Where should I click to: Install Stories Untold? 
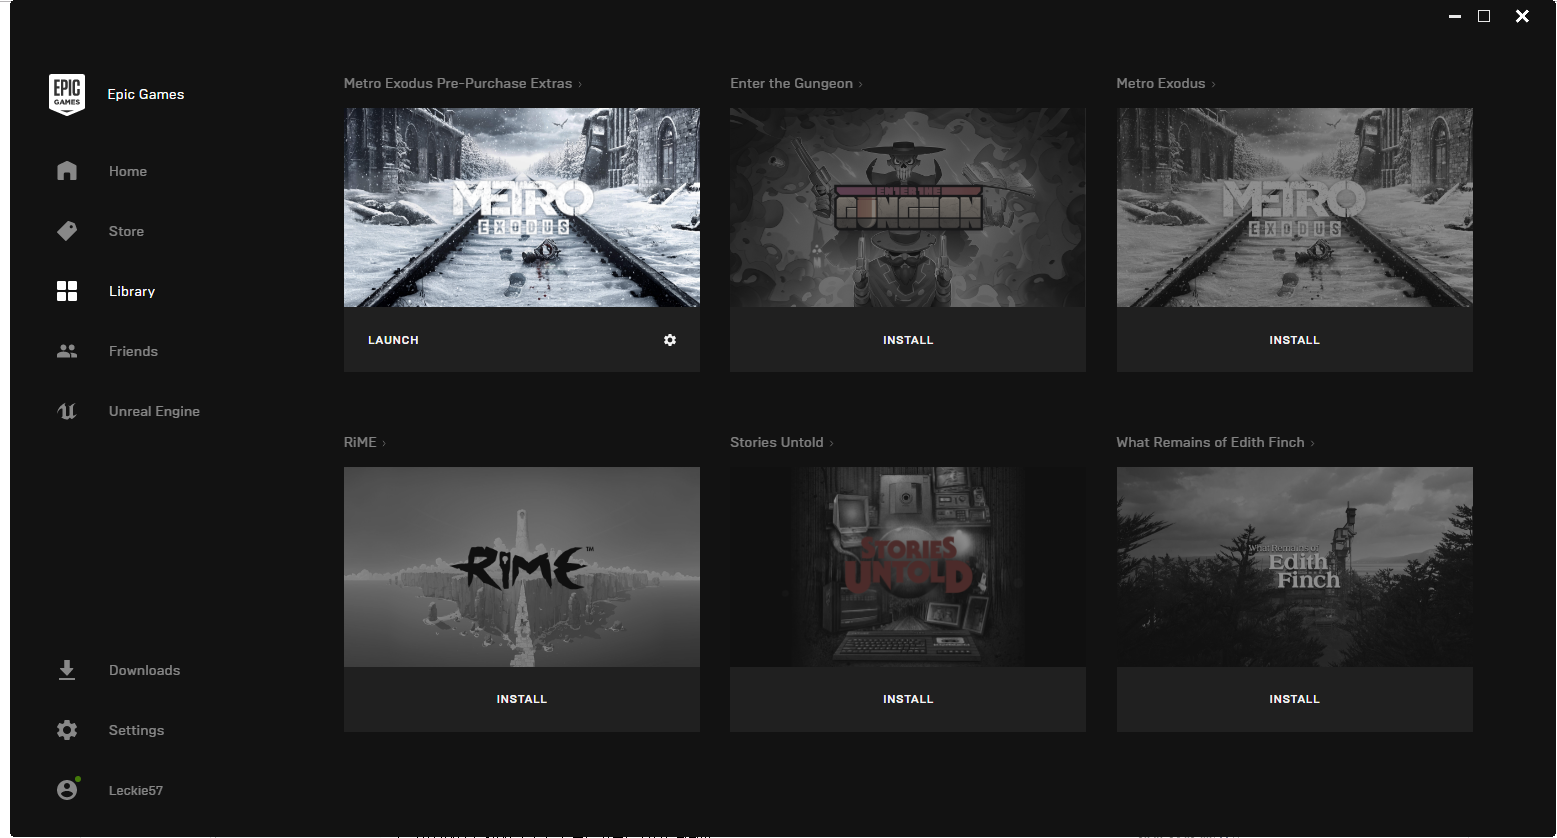coord(908,699)
